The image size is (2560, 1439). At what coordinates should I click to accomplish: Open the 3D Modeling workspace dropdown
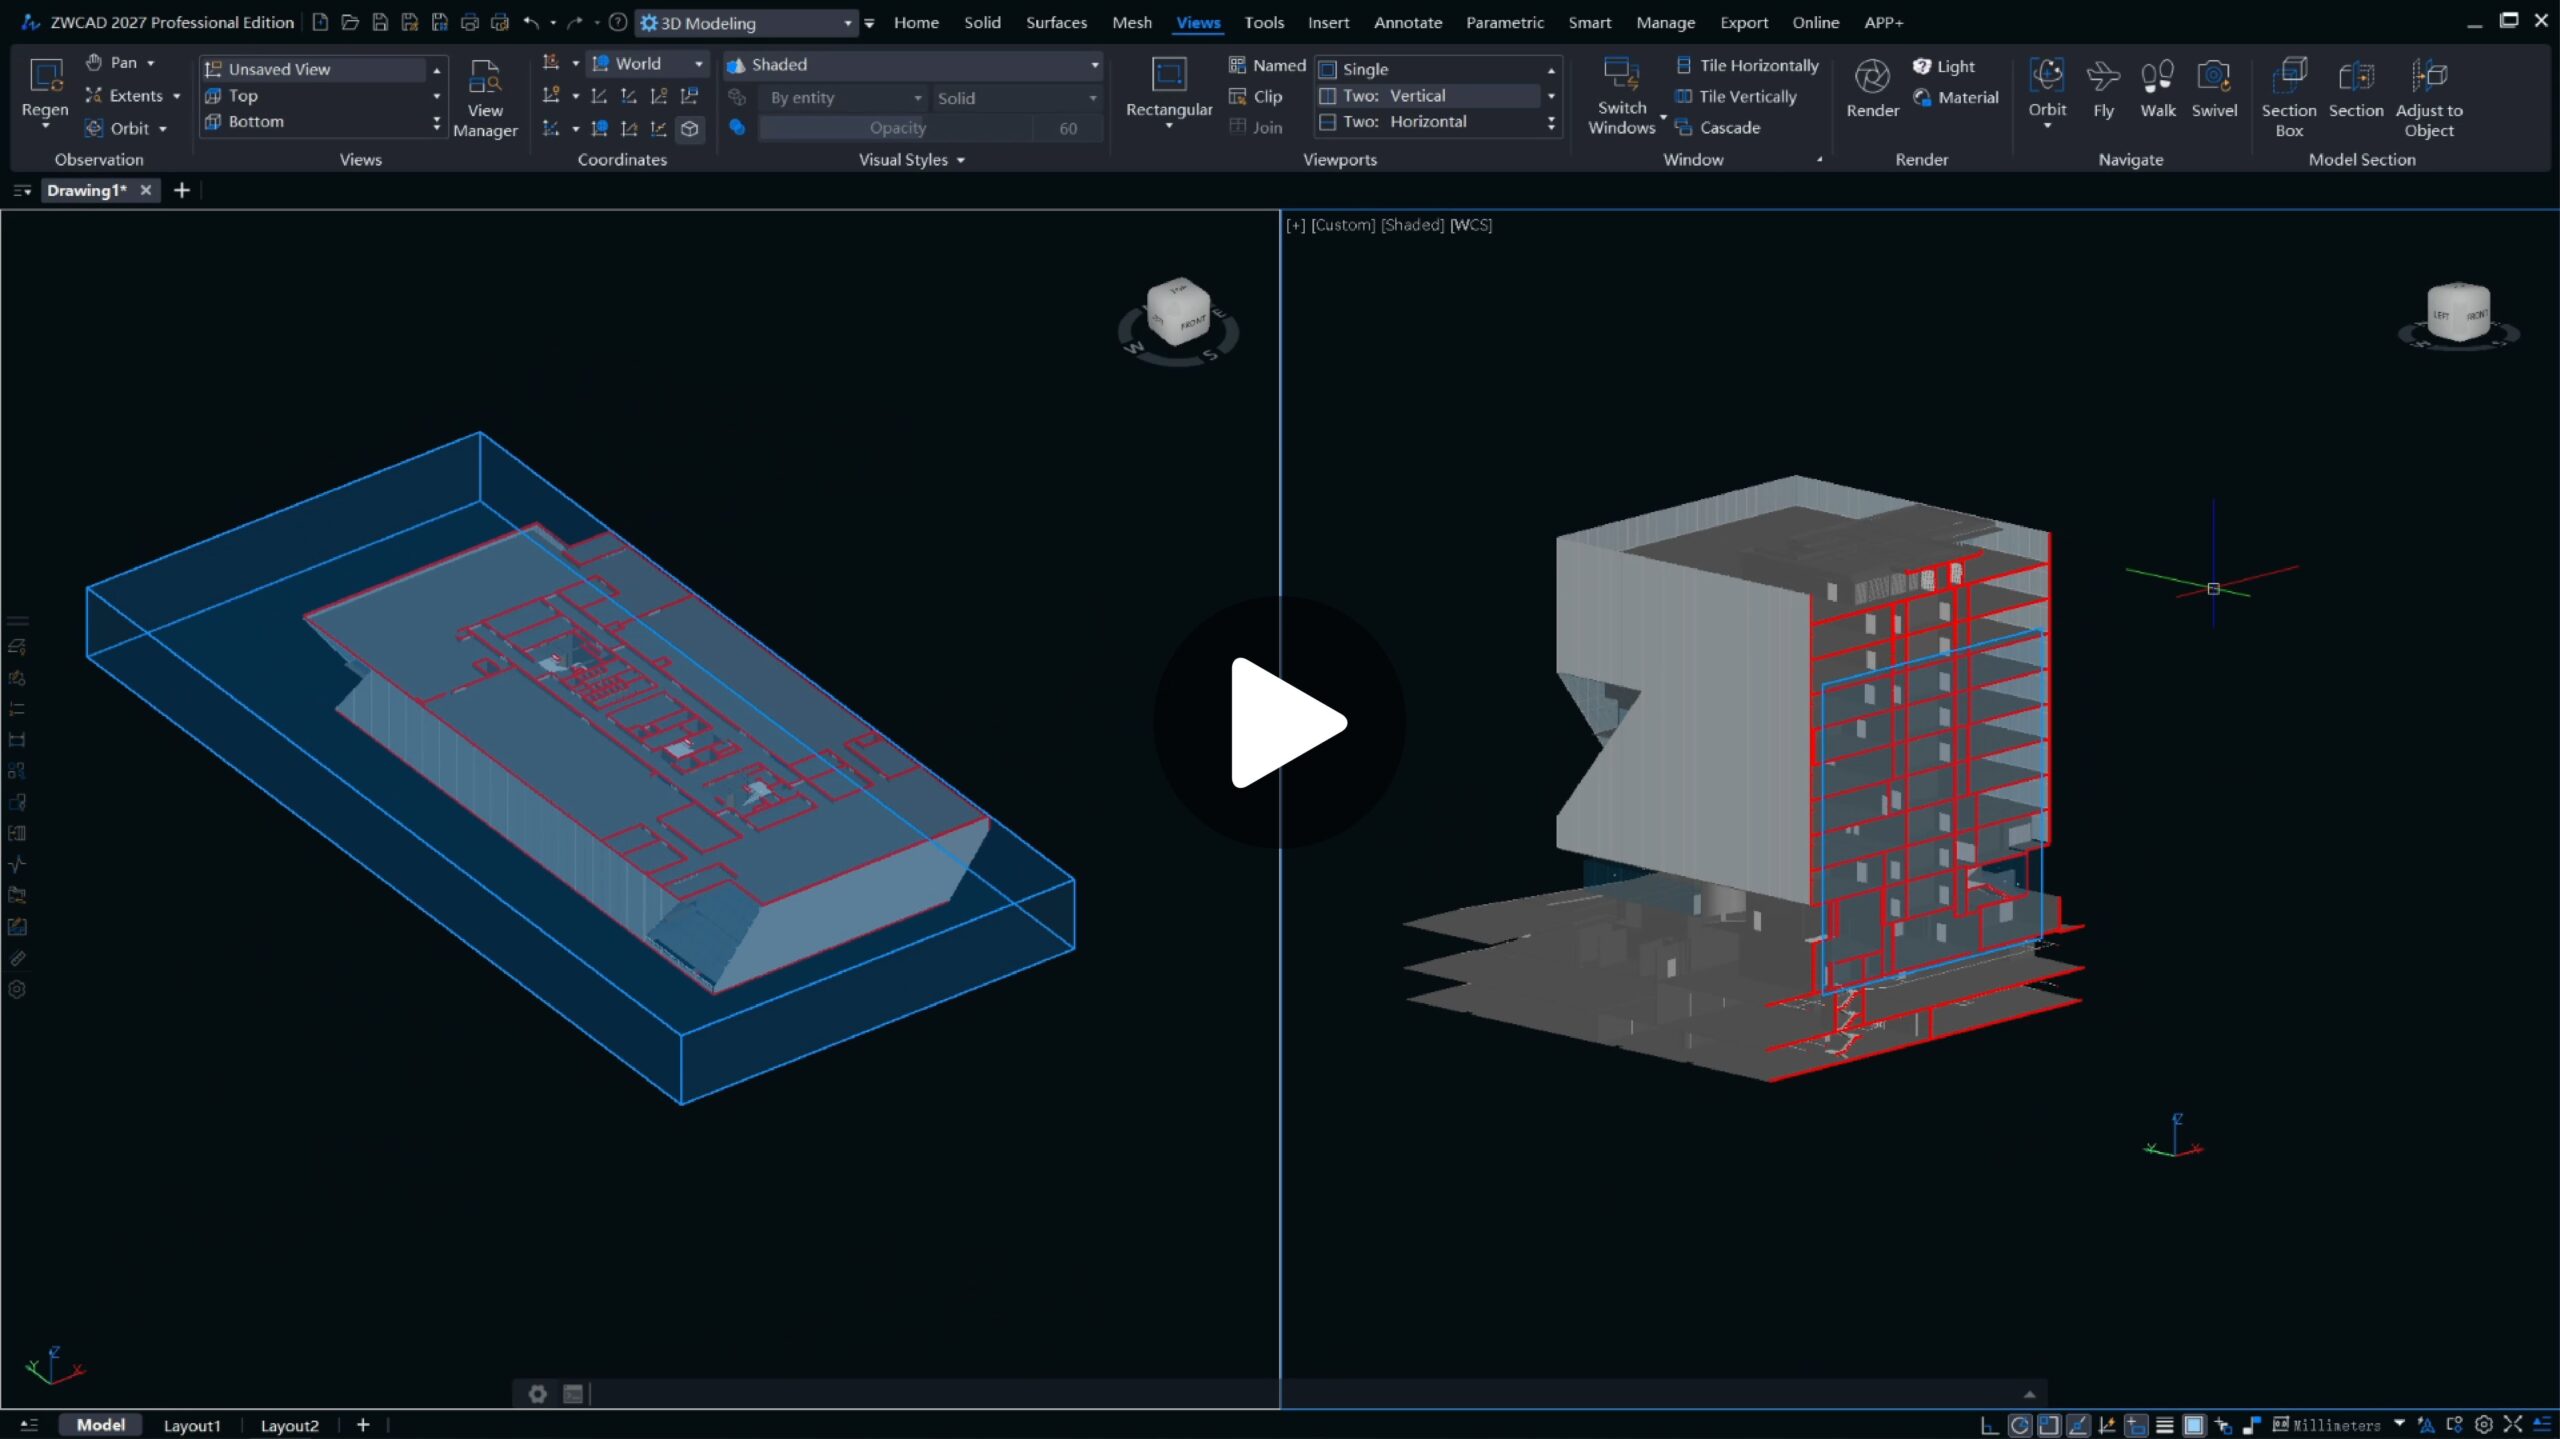846,23
